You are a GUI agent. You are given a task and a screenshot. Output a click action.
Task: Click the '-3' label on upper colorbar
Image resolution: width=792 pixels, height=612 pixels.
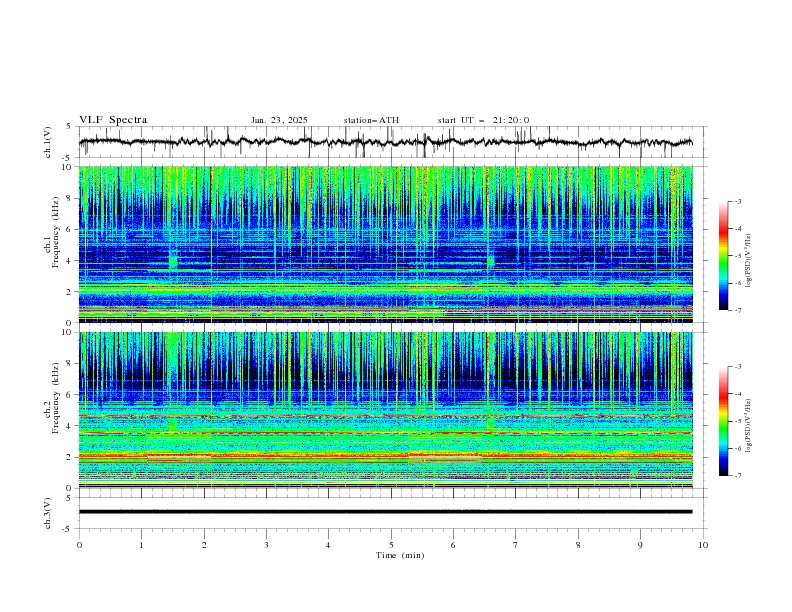pos(738,201)
